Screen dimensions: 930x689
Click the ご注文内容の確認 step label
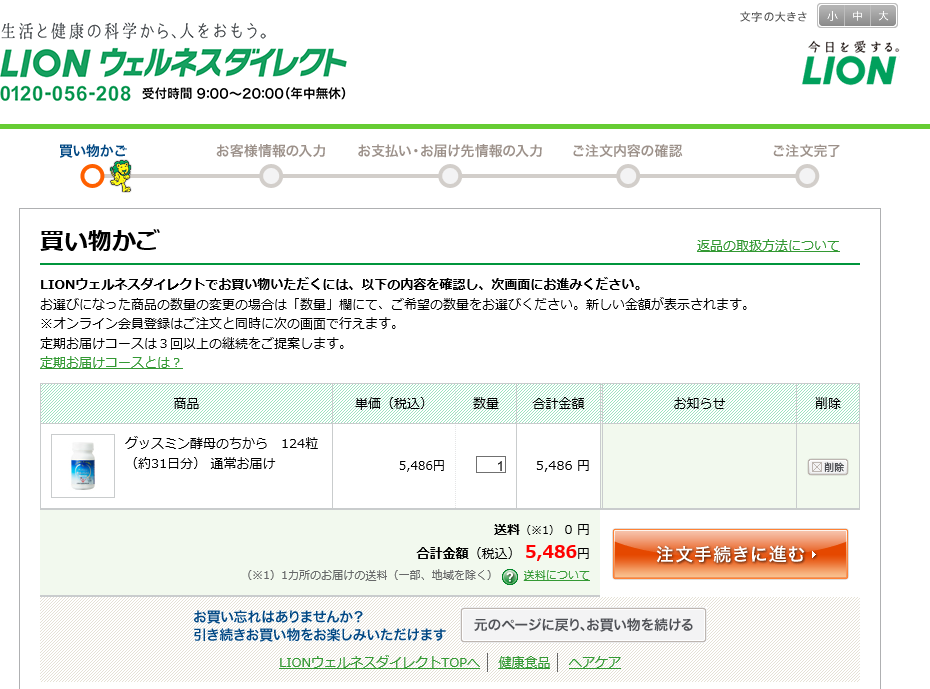(628, 151)
